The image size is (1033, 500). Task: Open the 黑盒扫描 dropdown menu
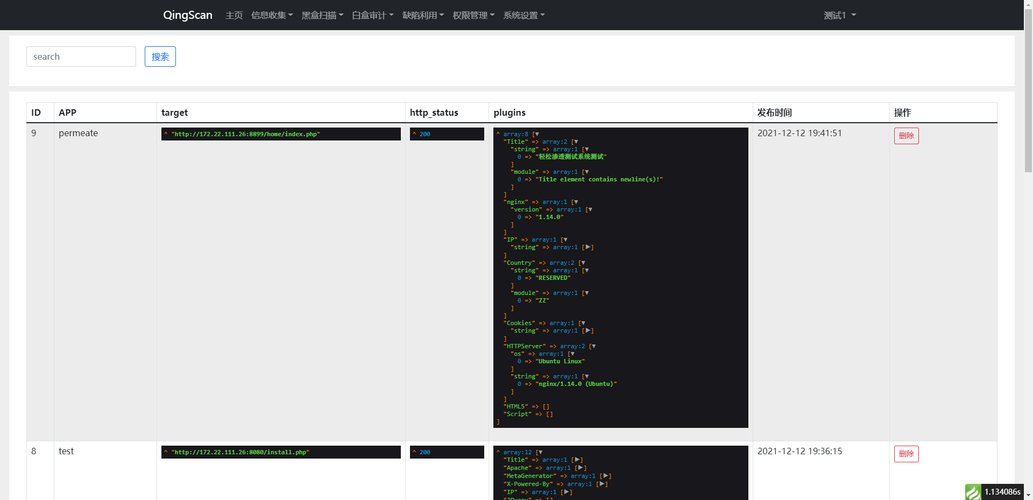[323, 15]
